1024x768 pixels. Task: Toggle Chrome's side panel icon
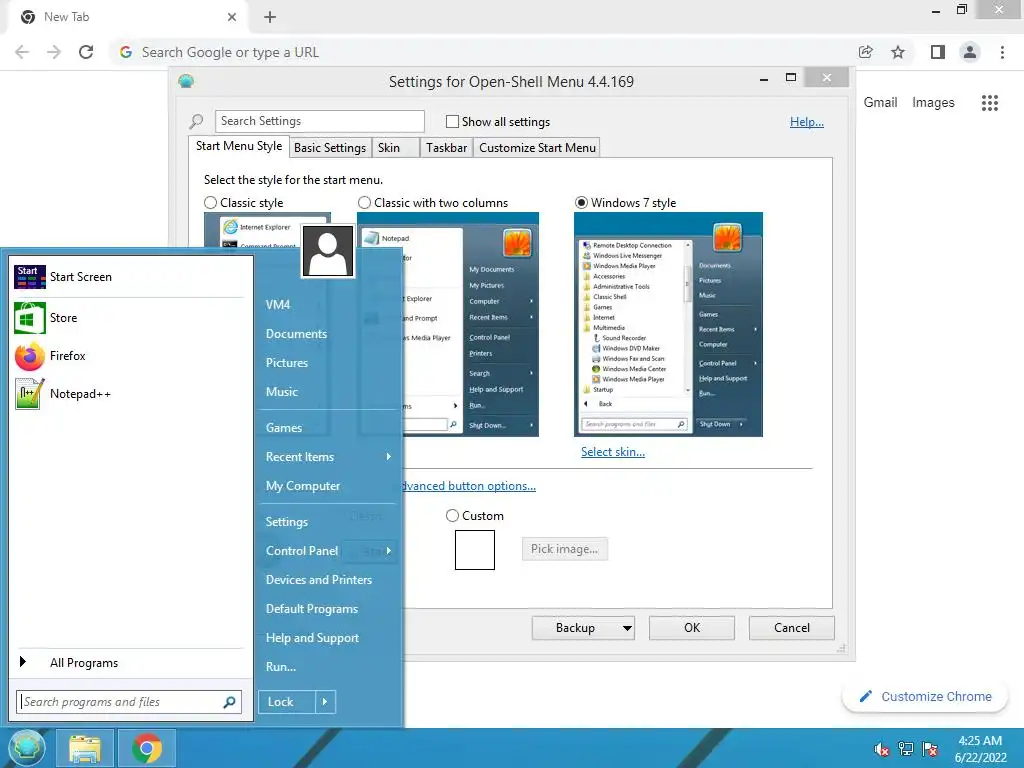938,52
